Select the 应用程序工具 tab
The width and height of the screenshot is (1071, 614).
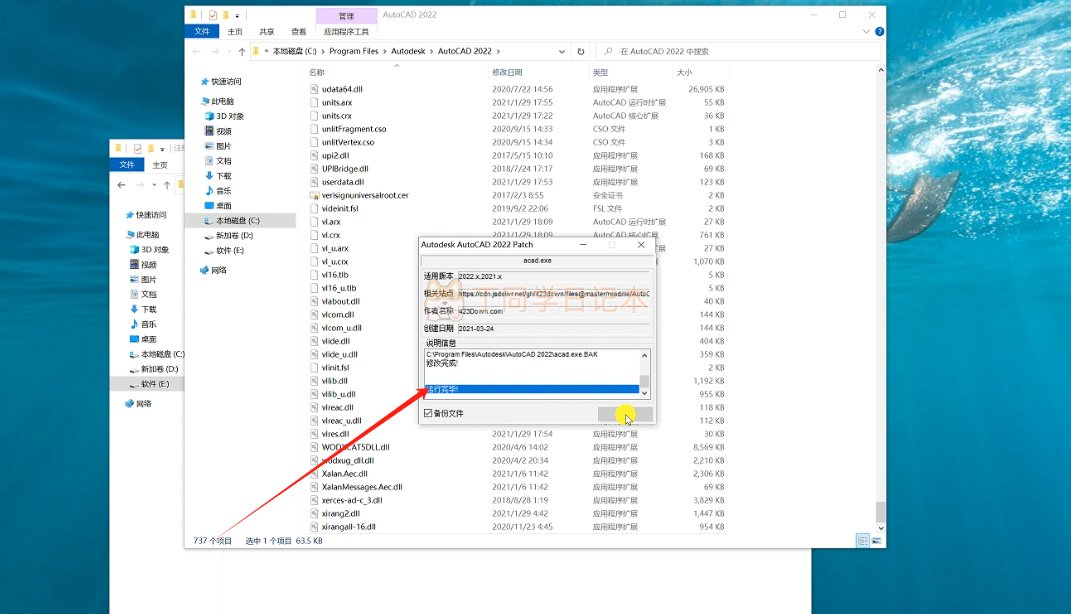[346, 31]
